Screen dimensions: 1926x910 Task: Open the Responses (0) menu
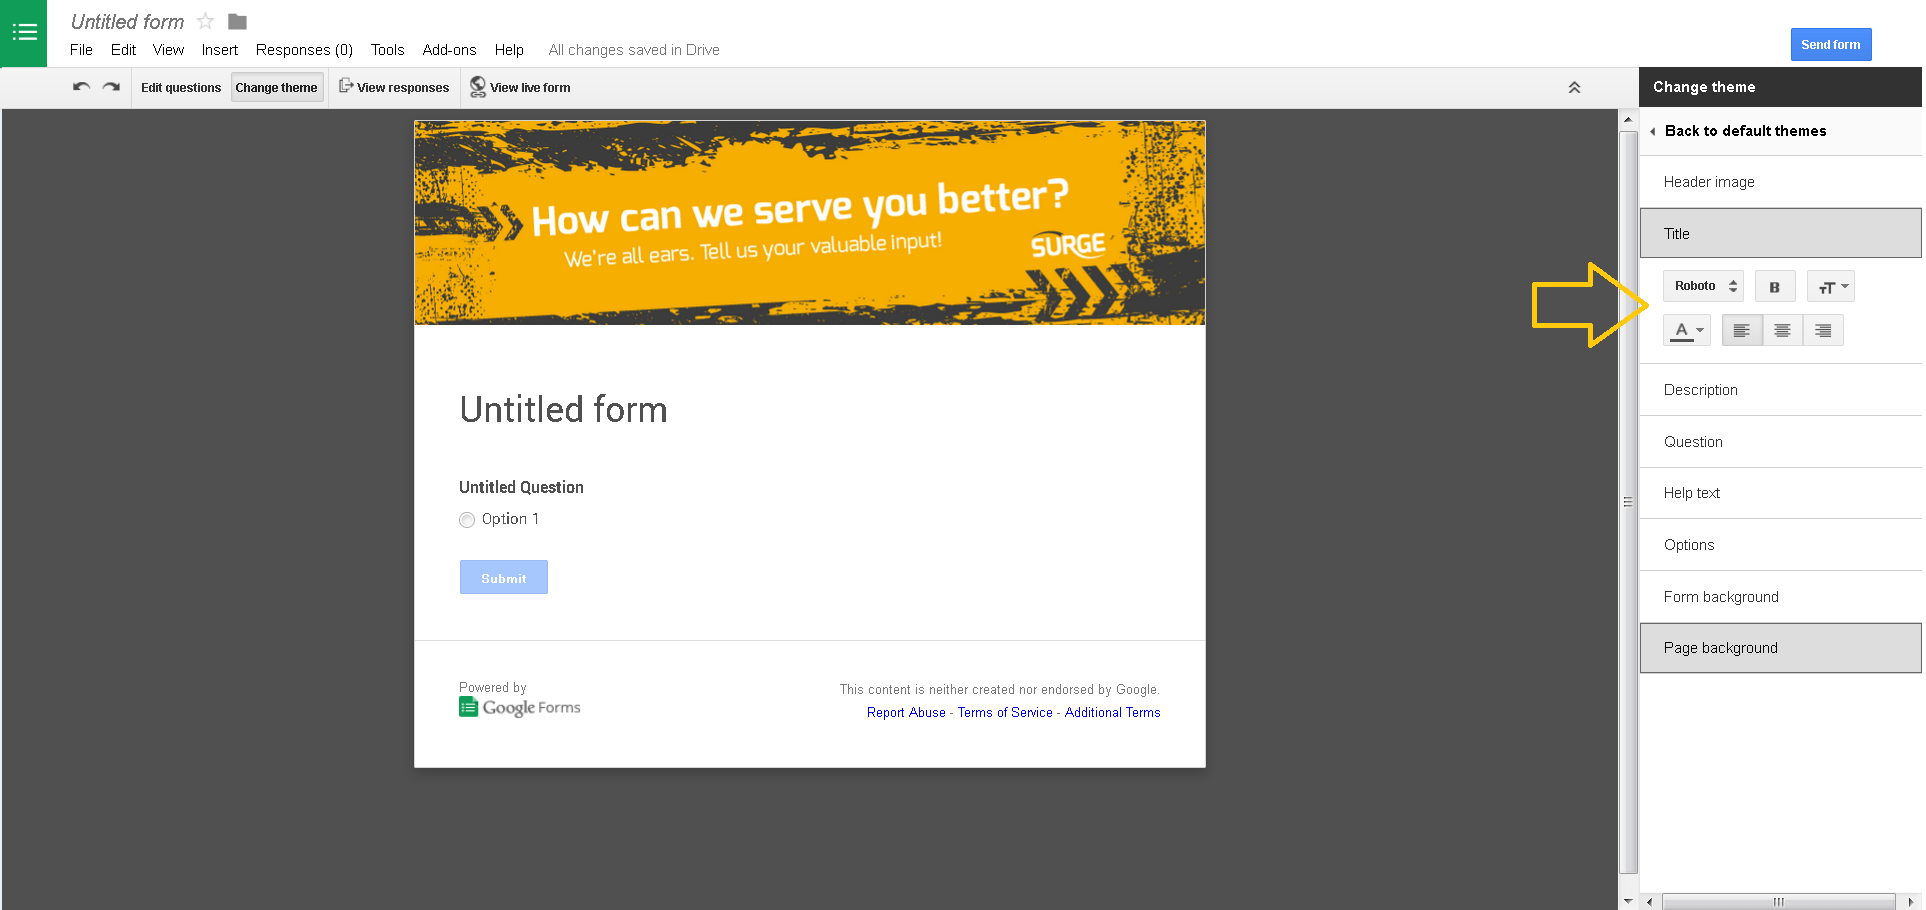(x=304, y=50)
